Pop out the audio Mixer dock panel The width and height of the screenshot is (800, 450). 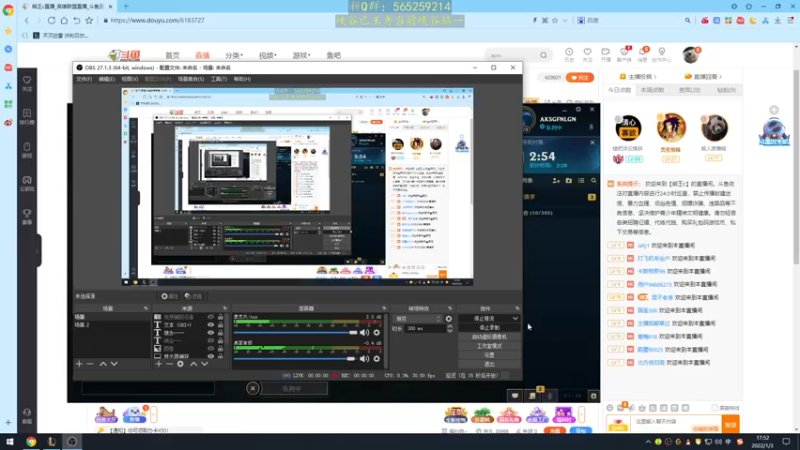384,308
